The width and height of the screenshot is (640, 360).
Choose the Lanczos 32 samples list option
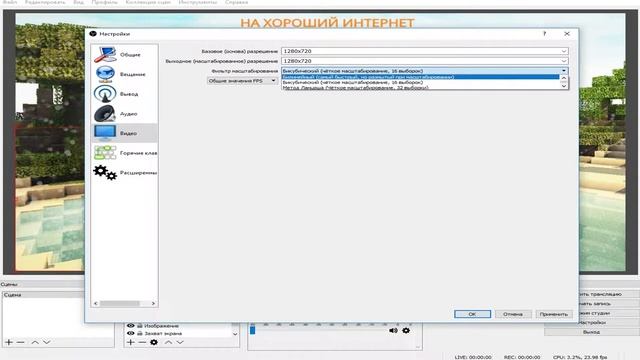420,87
